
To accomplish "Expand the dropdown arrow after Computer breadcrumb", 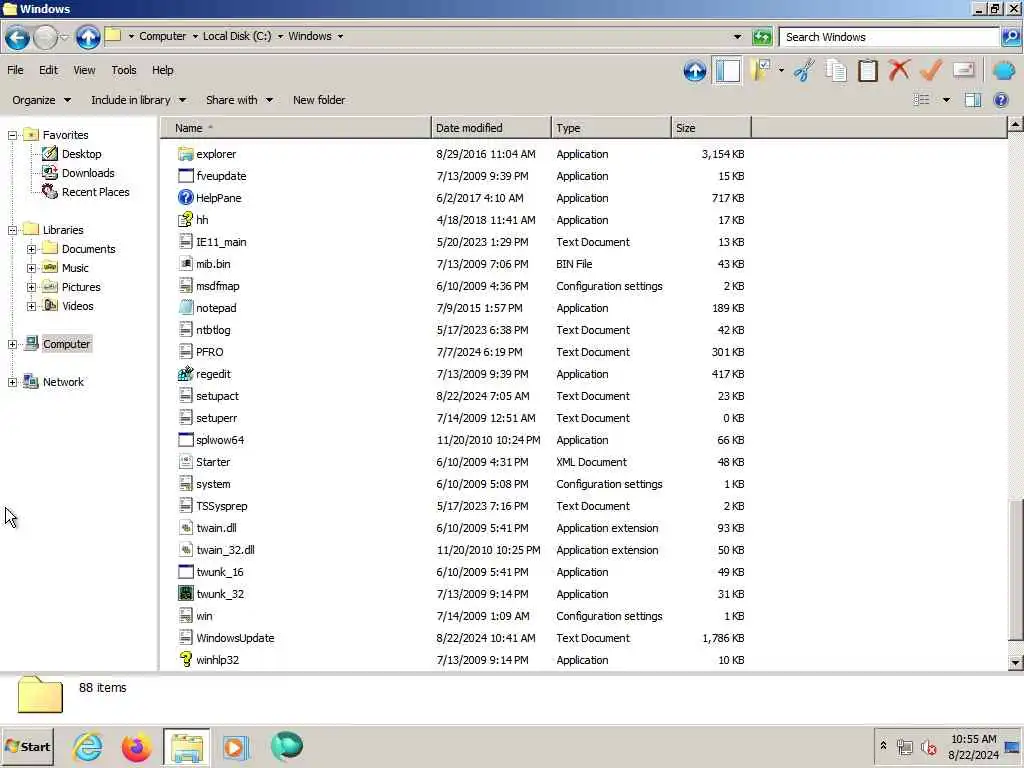I will [195, 37].
